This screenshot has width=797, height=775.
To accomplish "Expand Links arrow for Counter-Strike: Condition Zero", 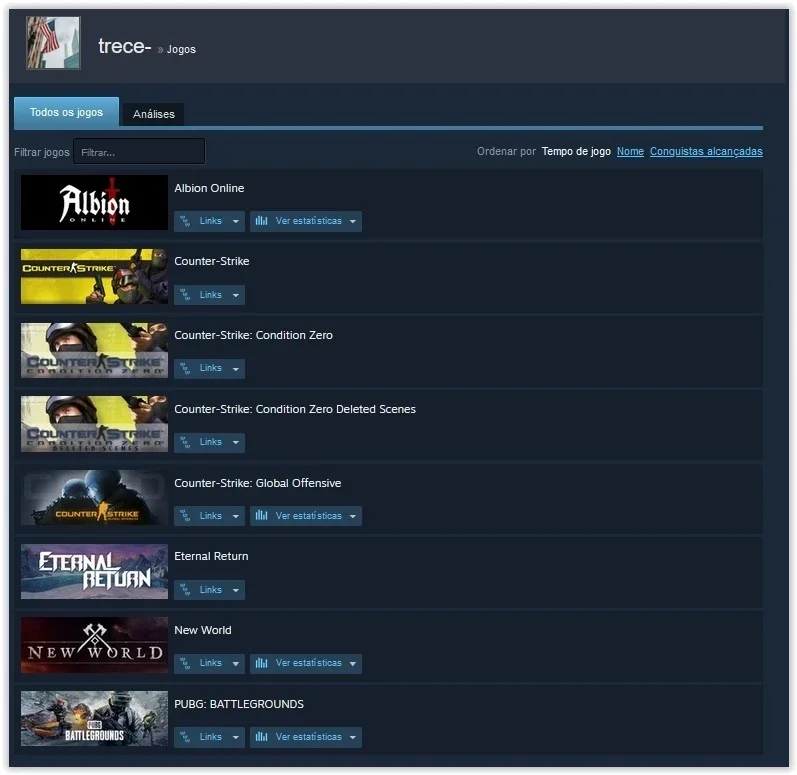I will click(236, 369).
